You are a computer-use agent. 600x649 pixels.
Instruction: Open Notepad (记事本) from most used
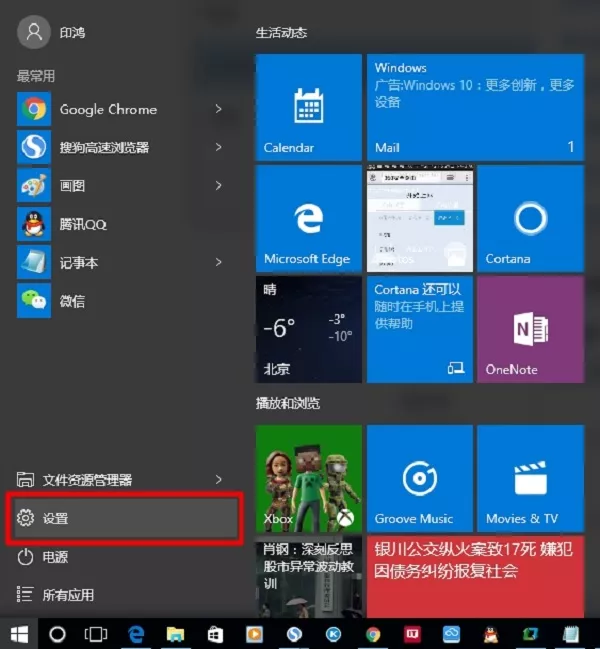(120, 262)
